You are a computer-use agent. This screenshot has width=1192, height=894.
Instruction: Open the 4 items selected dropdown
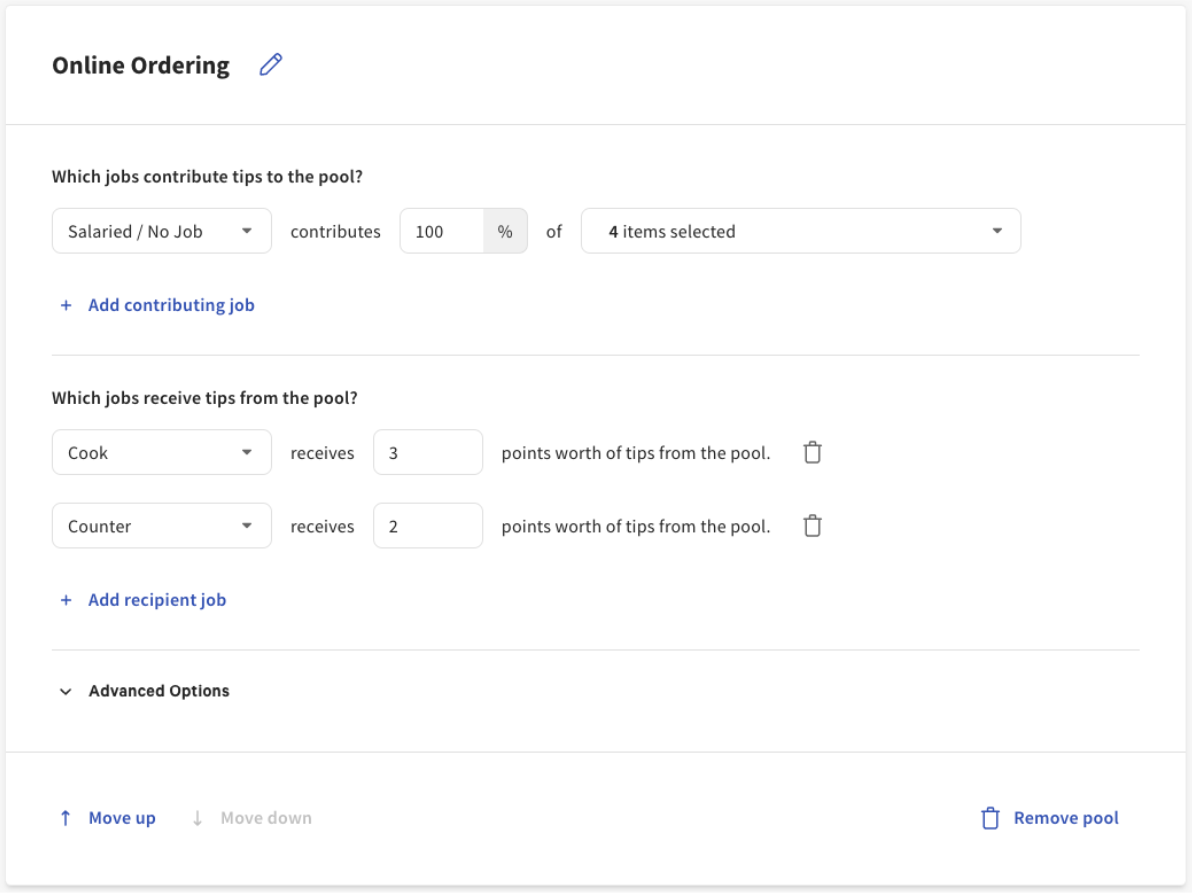click(800, 230)
